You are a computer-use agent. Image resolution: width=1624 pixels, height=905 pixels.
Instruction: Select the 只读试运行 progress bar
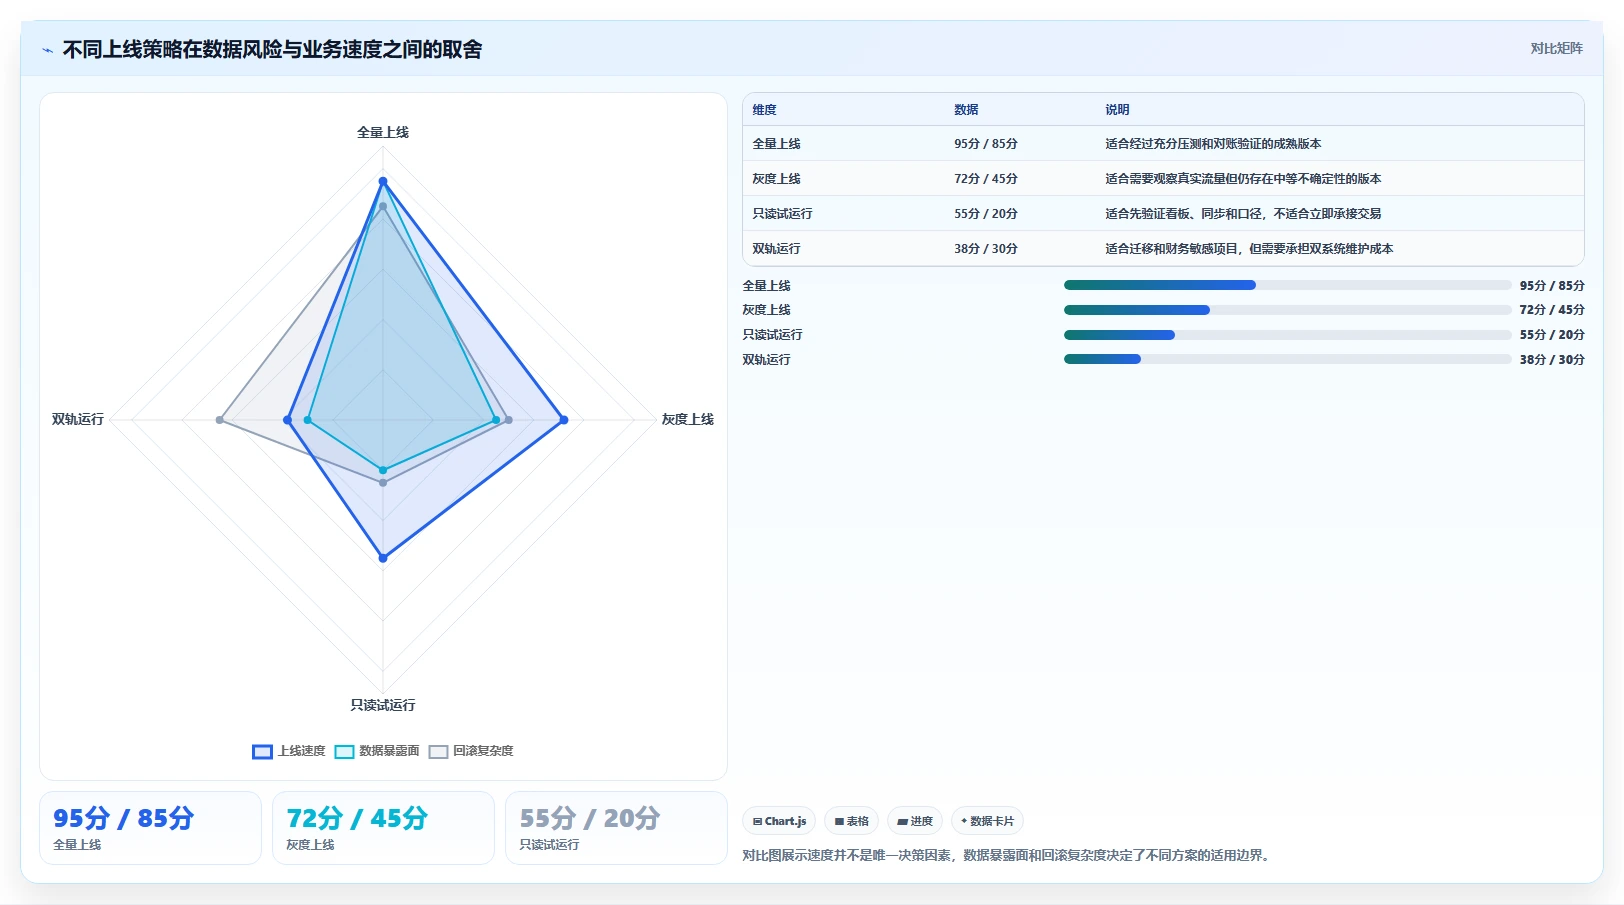(x=1288, y=335)
